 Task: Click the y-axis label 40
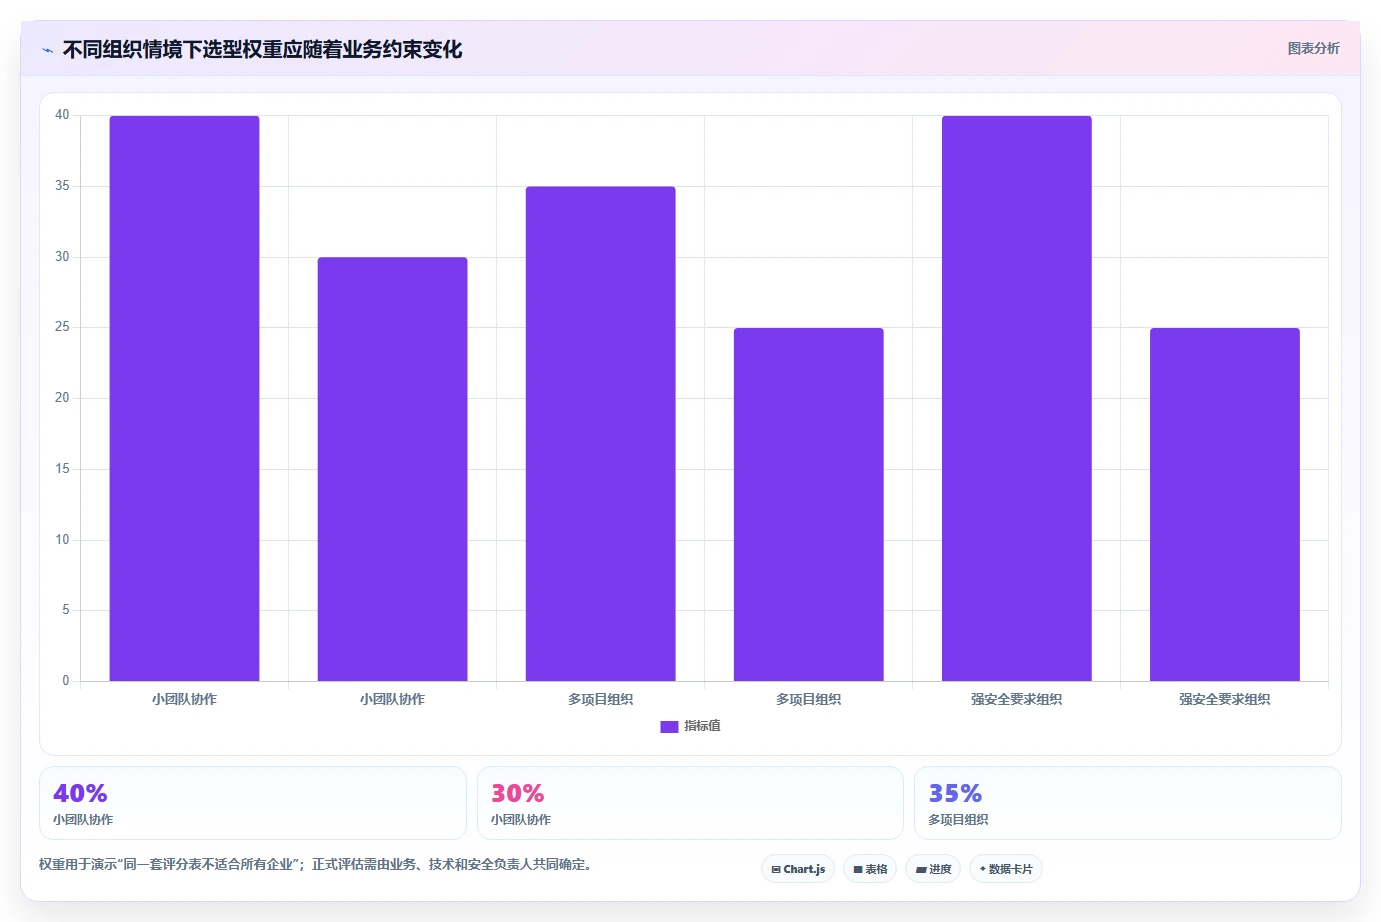click(62, 115)
